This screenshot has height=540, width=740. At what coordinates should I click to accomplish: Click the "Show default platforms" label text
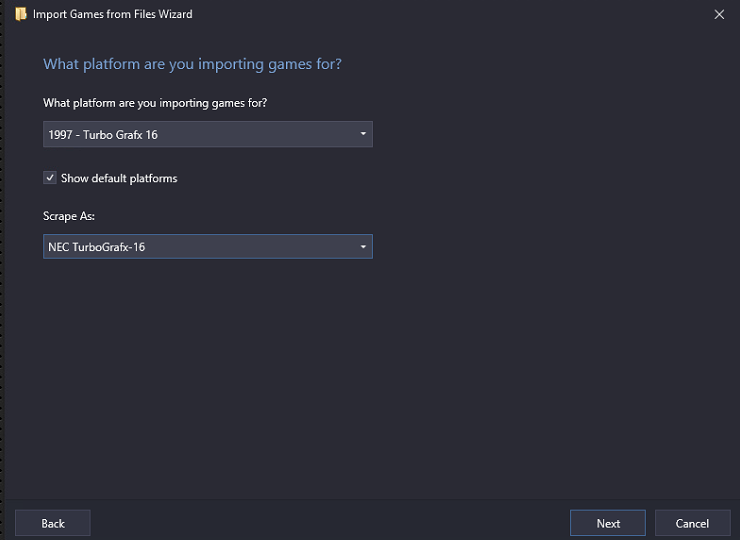point(119,178)
